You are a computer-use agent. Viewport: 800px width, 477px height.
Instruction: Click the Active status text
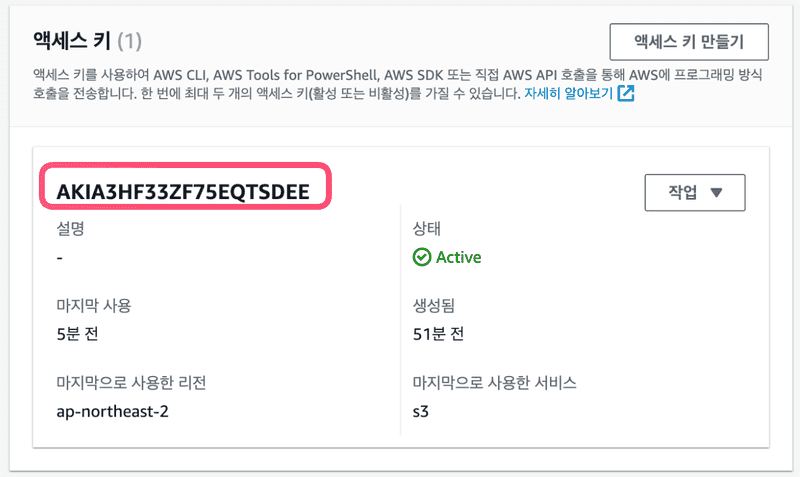click(x=458, y=257)
